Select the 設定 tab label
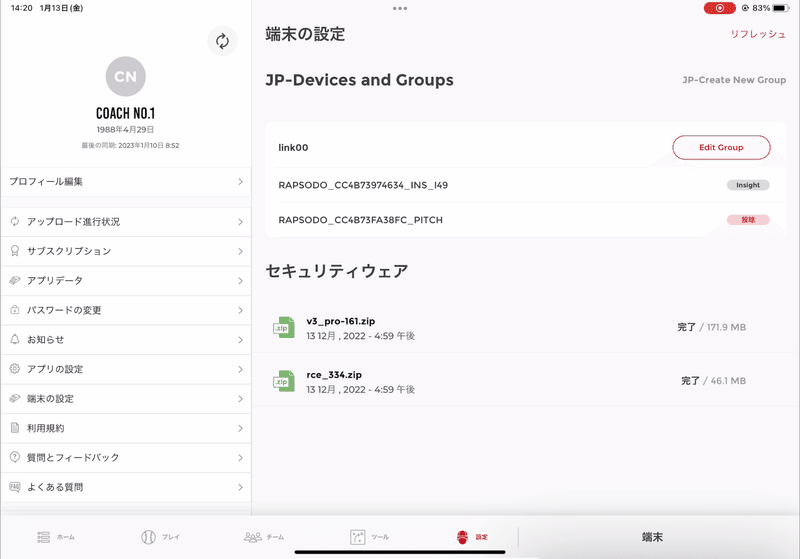The image size is (800, 559). point(482,537)
